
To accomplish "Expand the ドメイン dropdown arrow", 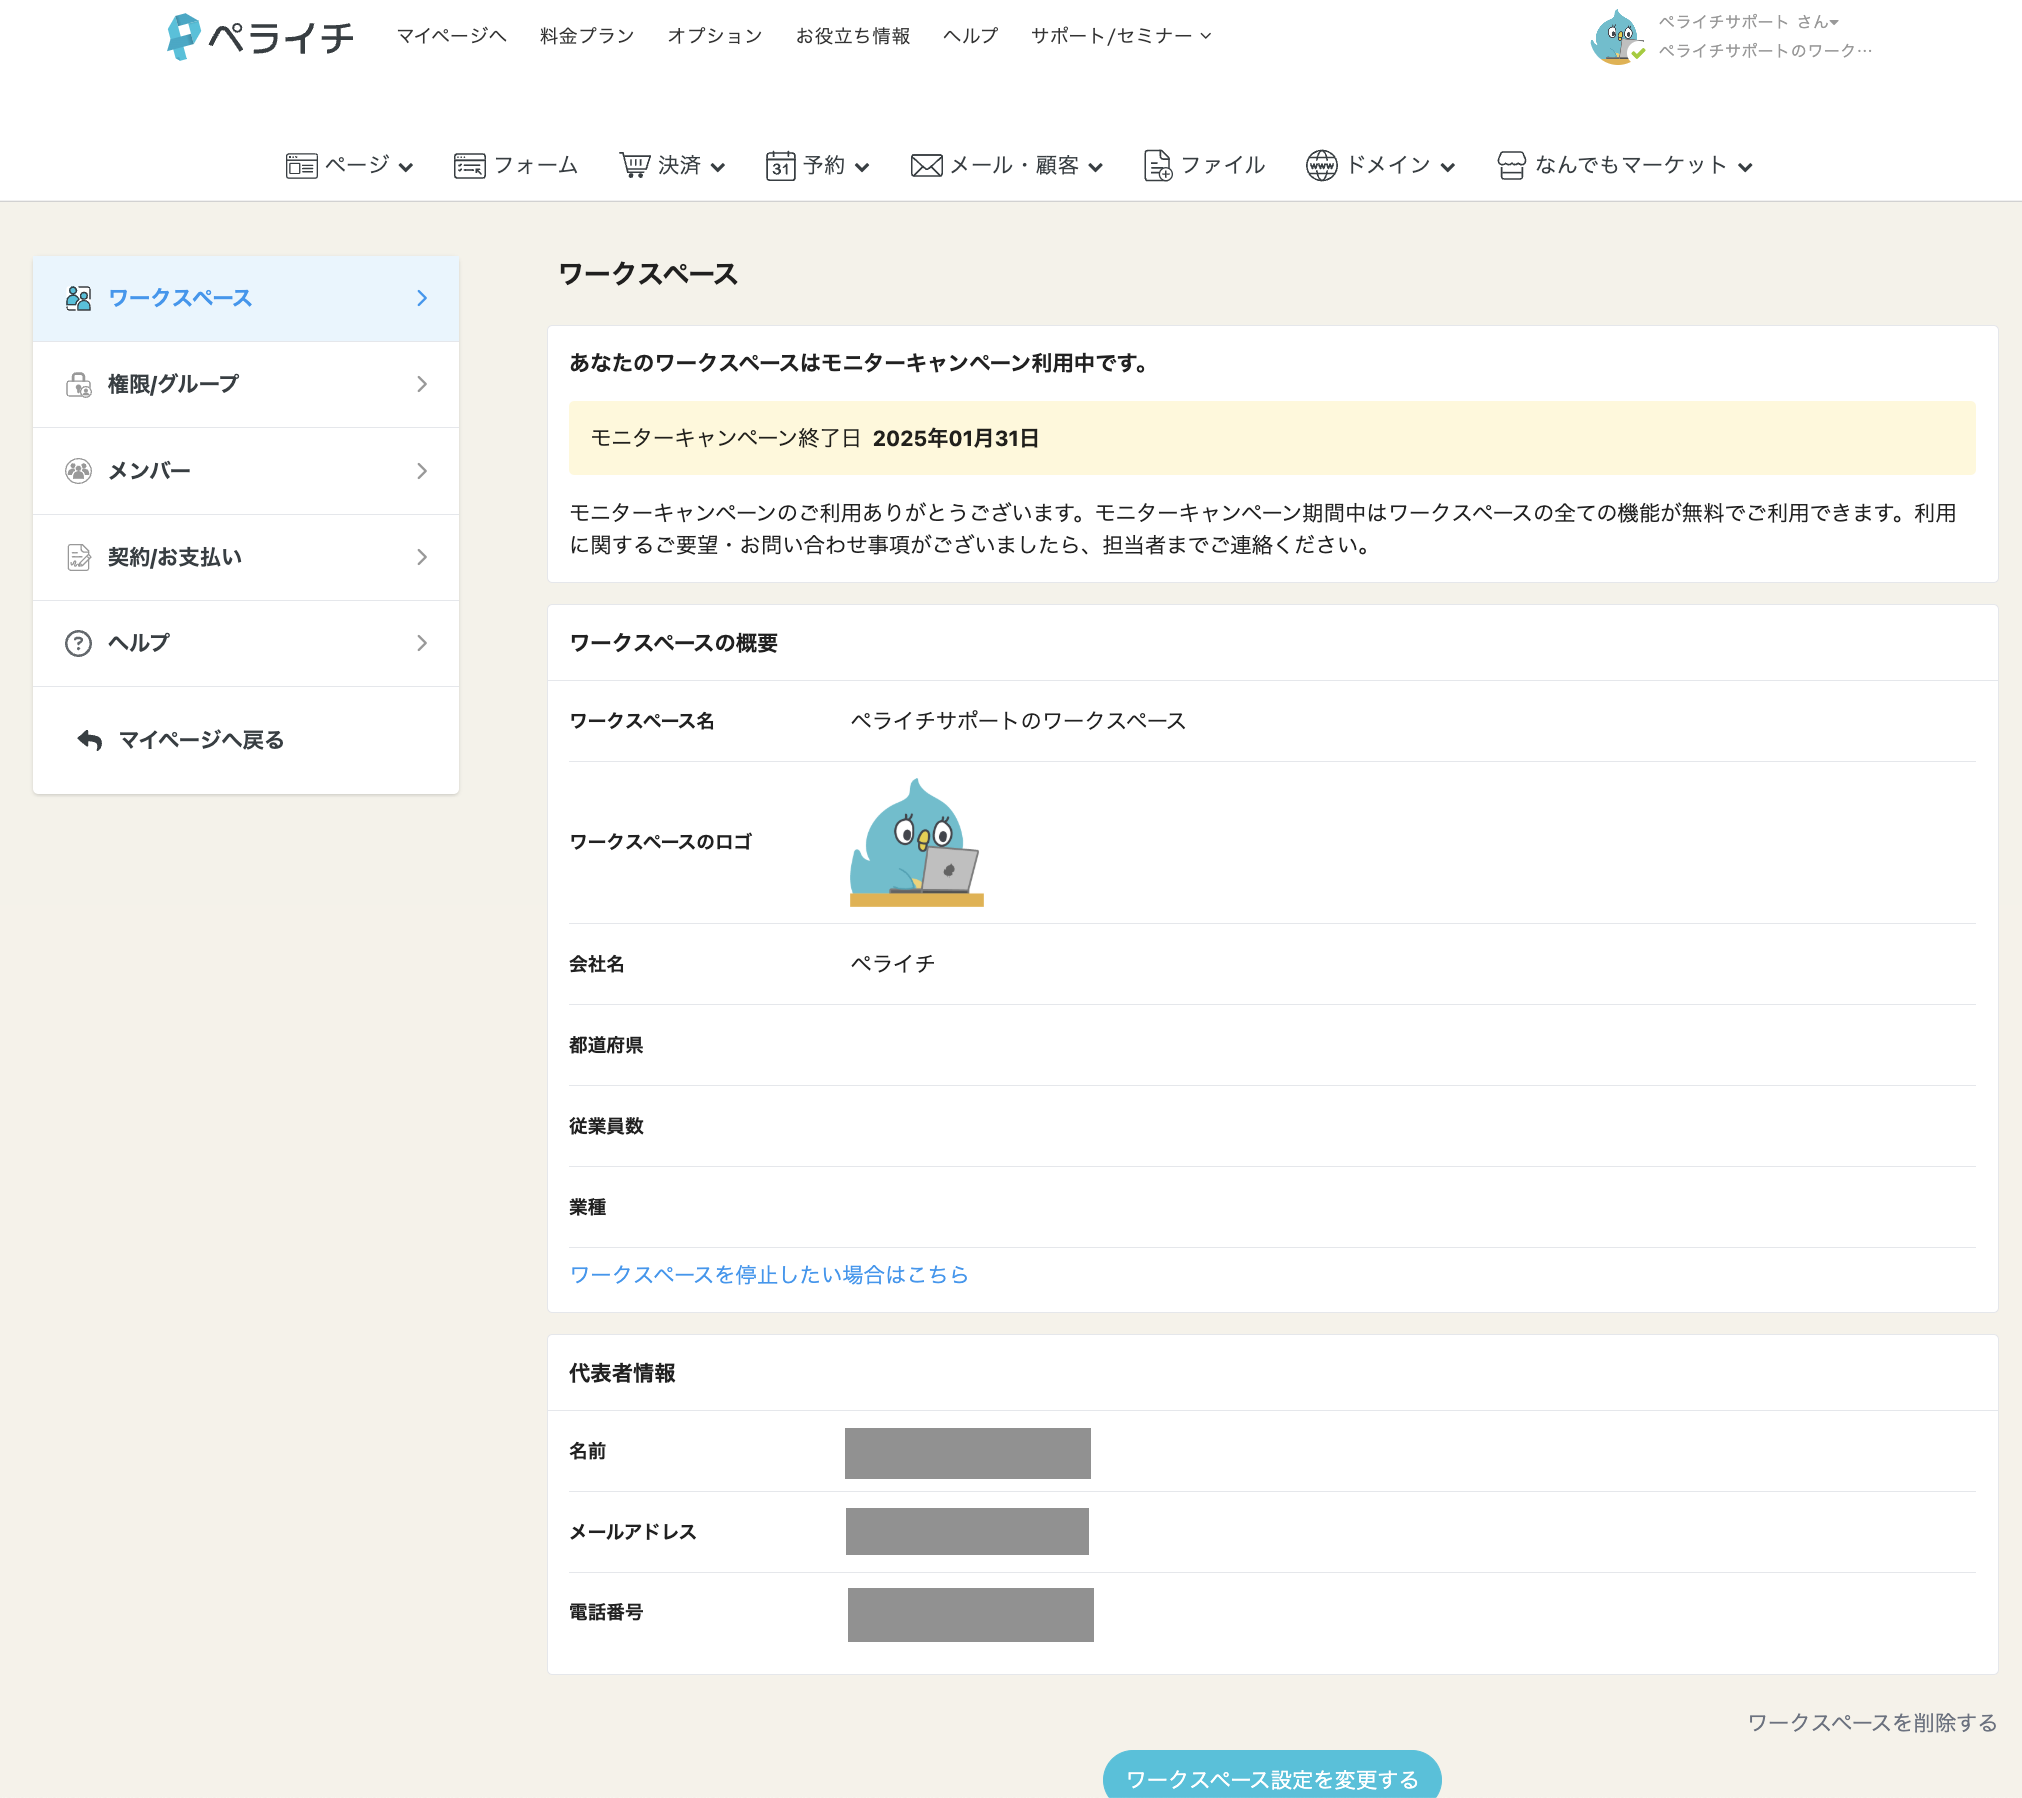I will [1447, 167].
